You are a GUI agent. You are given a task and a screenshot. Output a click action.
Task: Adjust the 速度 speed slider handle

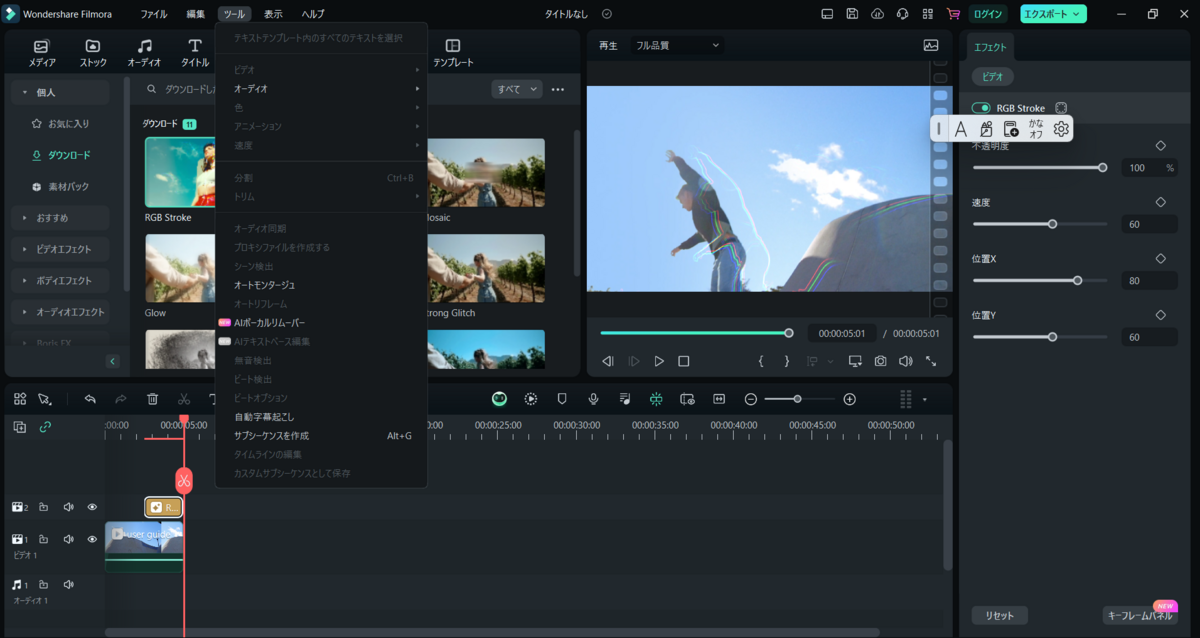tap(1052, 224)
